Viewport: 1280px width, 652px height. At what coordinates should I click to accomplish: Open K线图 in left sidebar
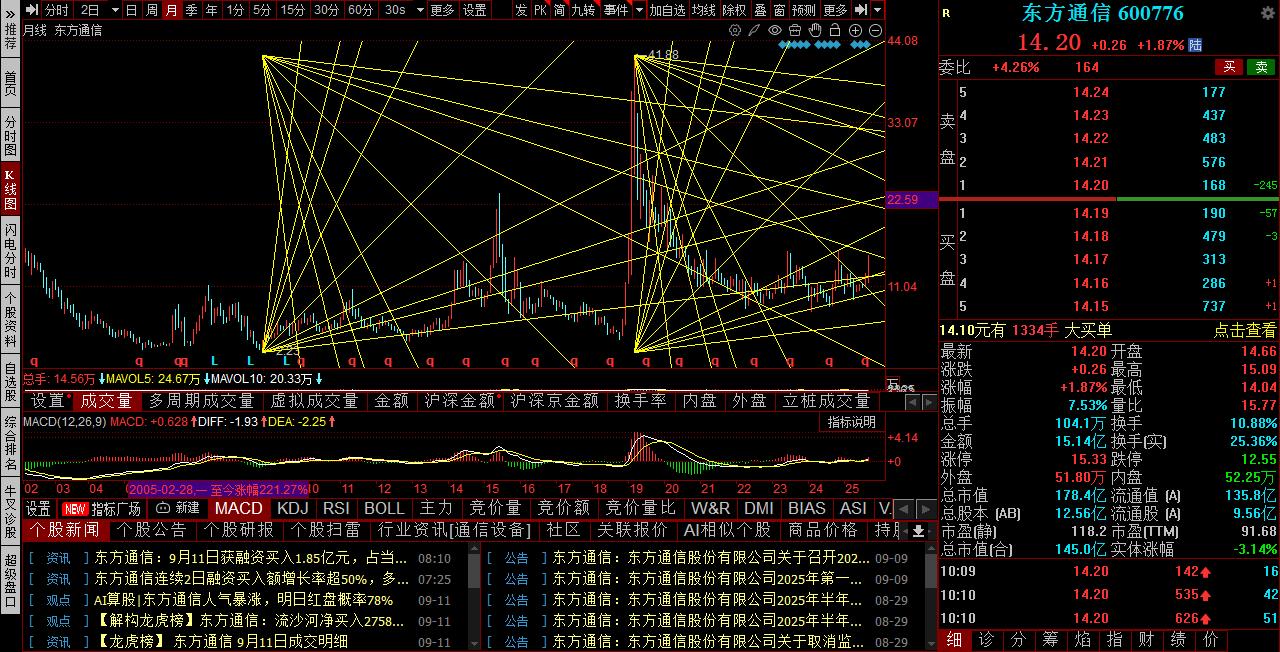(x=10, y=190)
